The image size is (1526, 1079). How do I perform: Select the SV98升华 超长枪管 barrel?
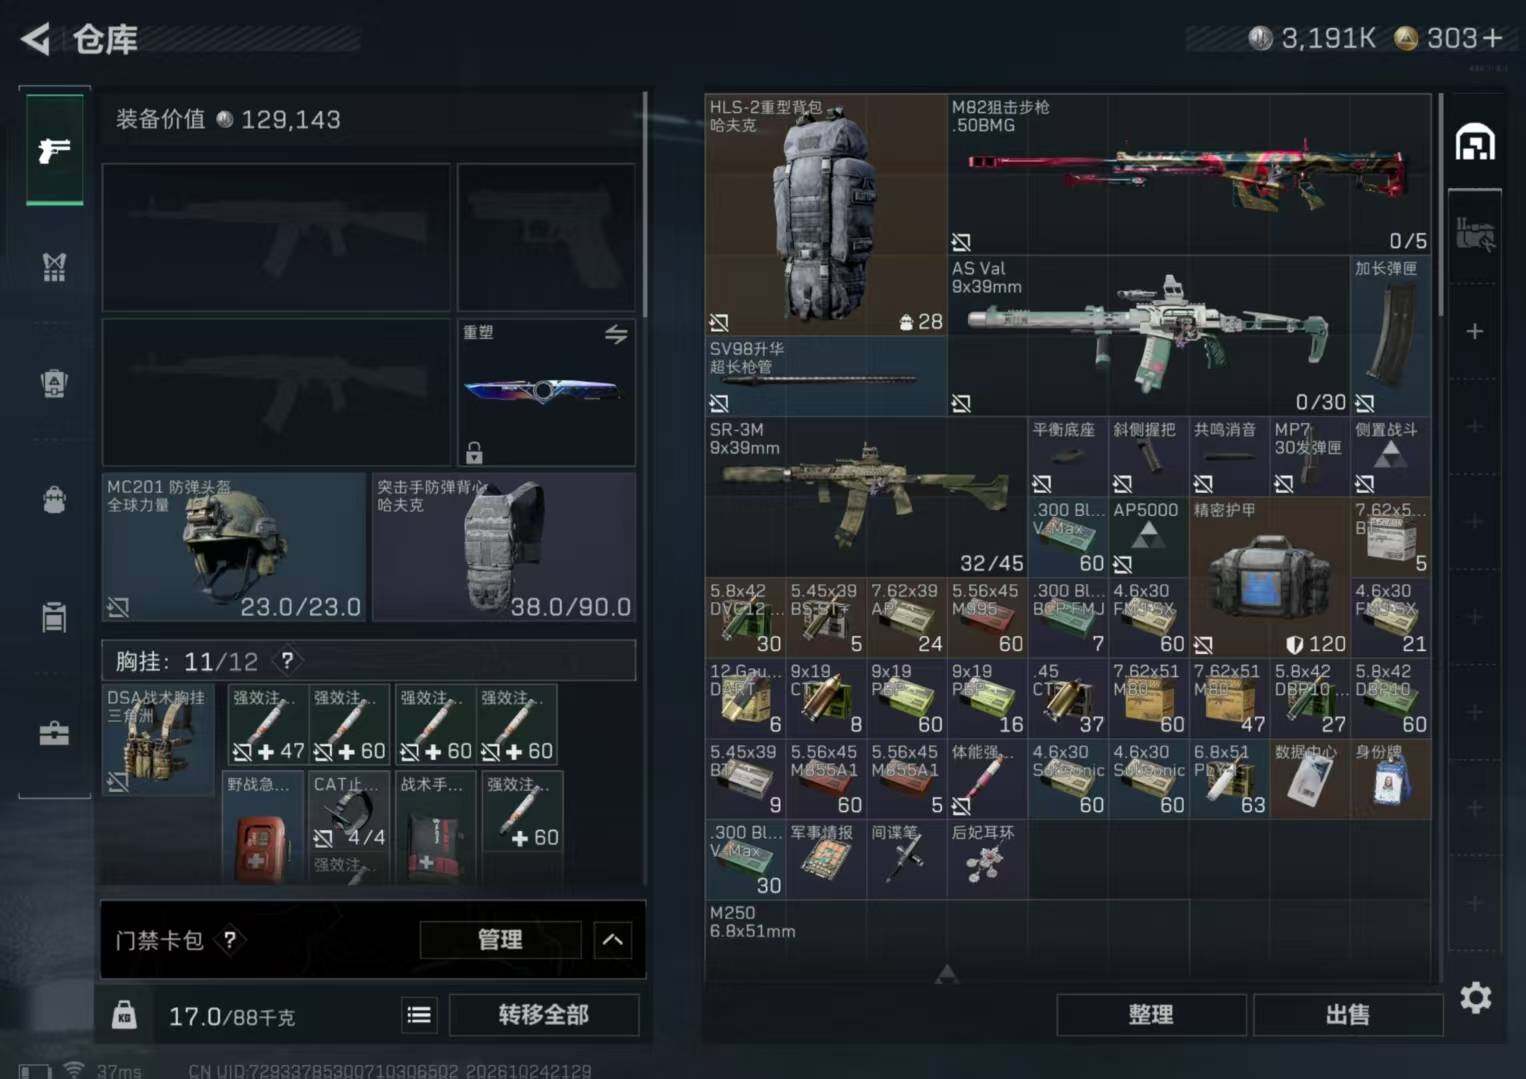pos(826,376)
